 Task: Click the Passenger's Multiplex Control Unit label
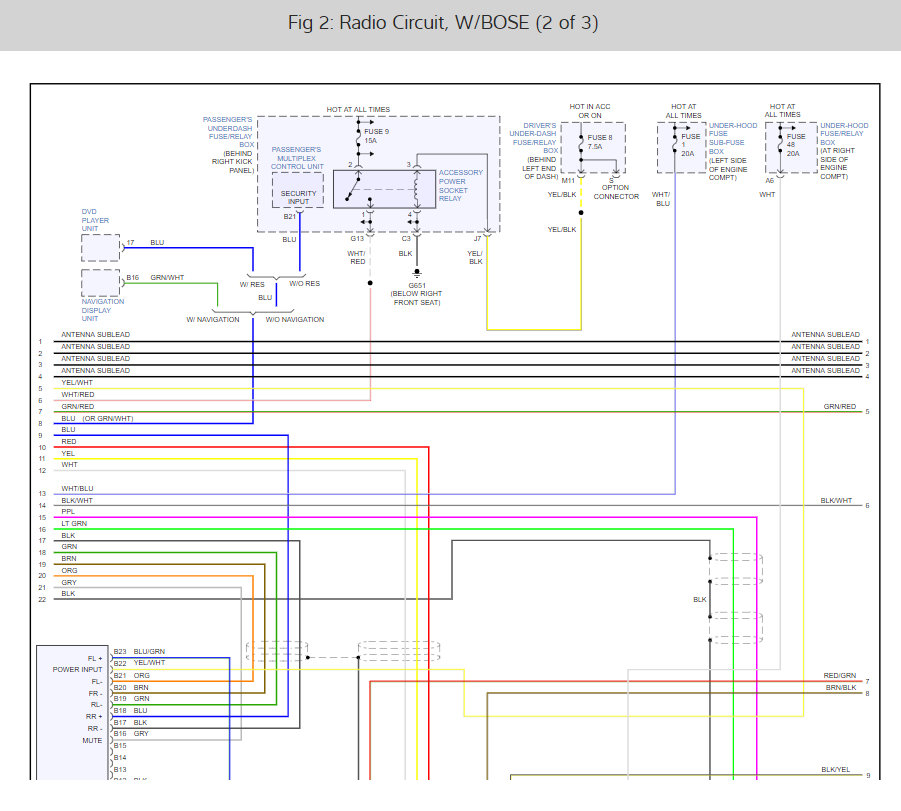[x=299, y=158]
